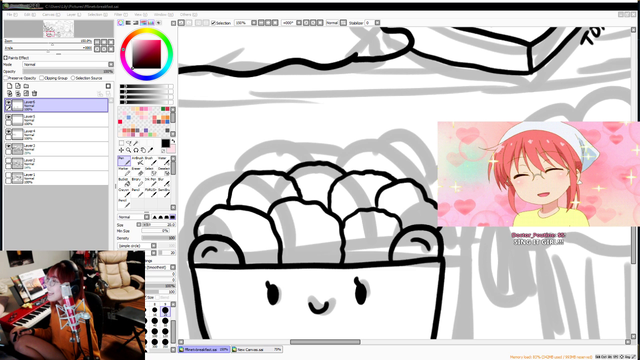Screen dimensions: 640x360
Task: Show Layer2 using its visibility box
Action: coord(9,161)
